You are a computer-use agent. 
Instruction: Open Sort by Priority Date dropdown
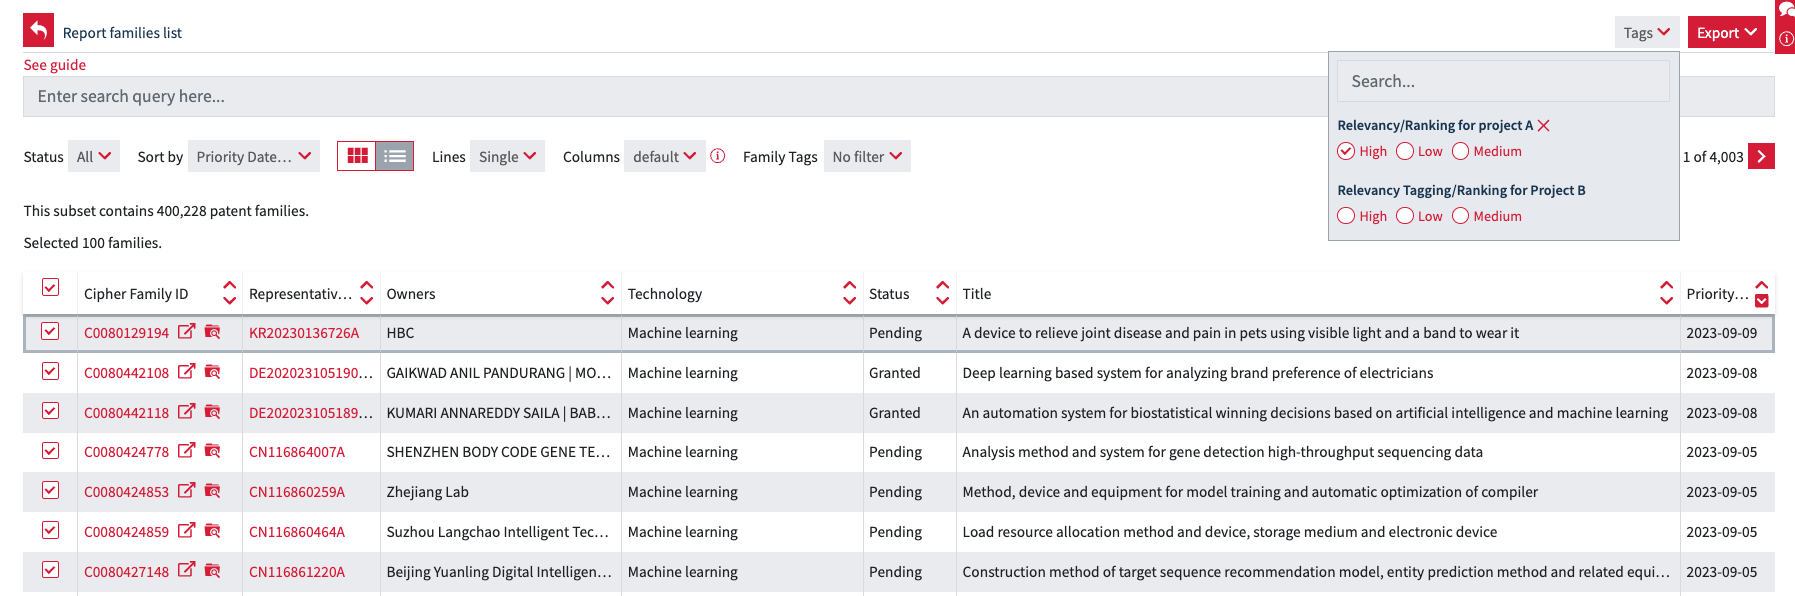(x=254, y=156)
